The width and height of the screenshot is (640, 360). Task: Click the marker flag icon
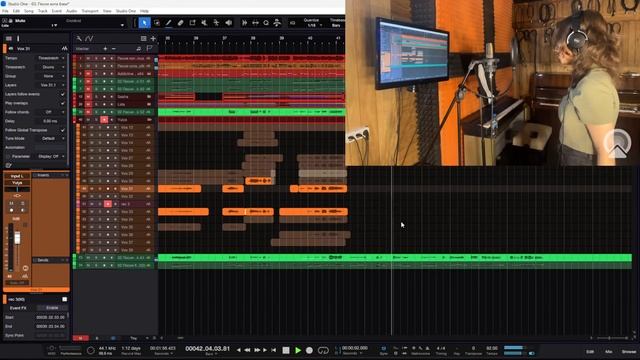pos(149,49)
